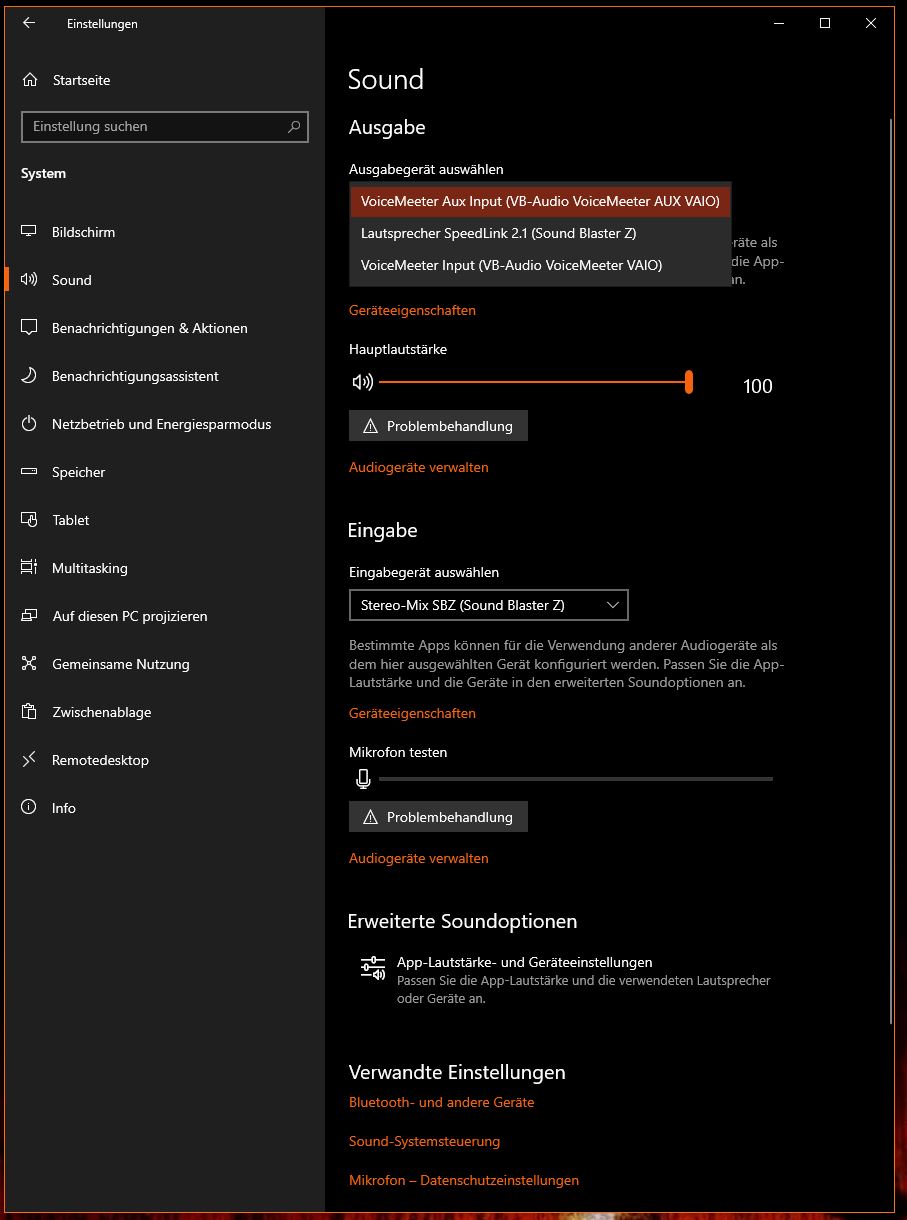The width and height of the screenshot is (907, 1220).
Task: Open Speicher using the drive icon
Action: coord(29,471)
